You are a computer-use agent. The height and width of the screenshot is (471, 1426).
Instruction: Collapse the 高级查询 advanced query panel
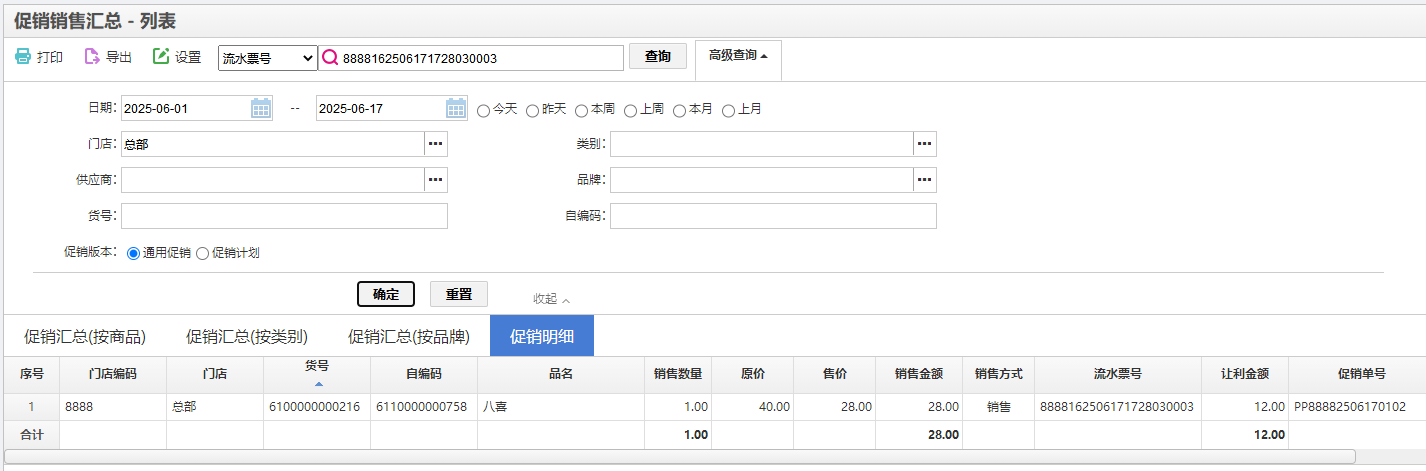pos(738,56)
